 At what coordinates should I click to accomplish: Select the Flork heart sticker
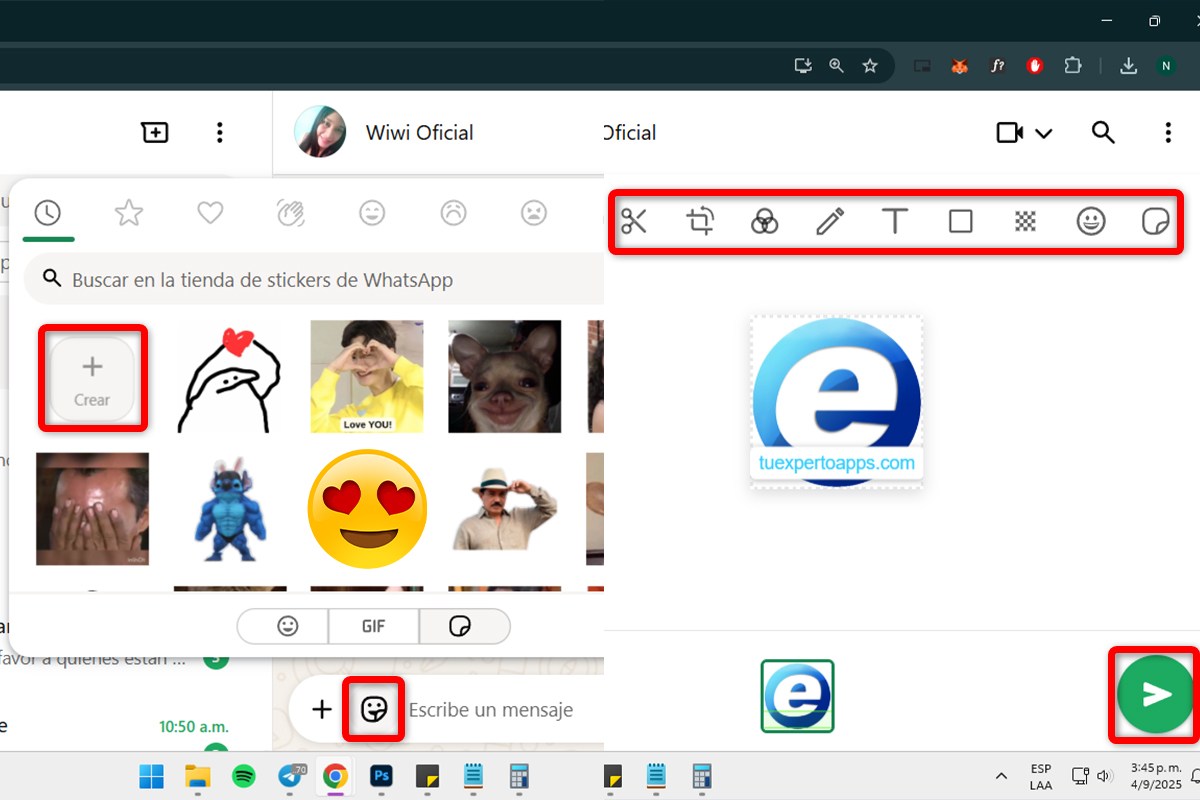pyautogui.click(x=229, y=377)
